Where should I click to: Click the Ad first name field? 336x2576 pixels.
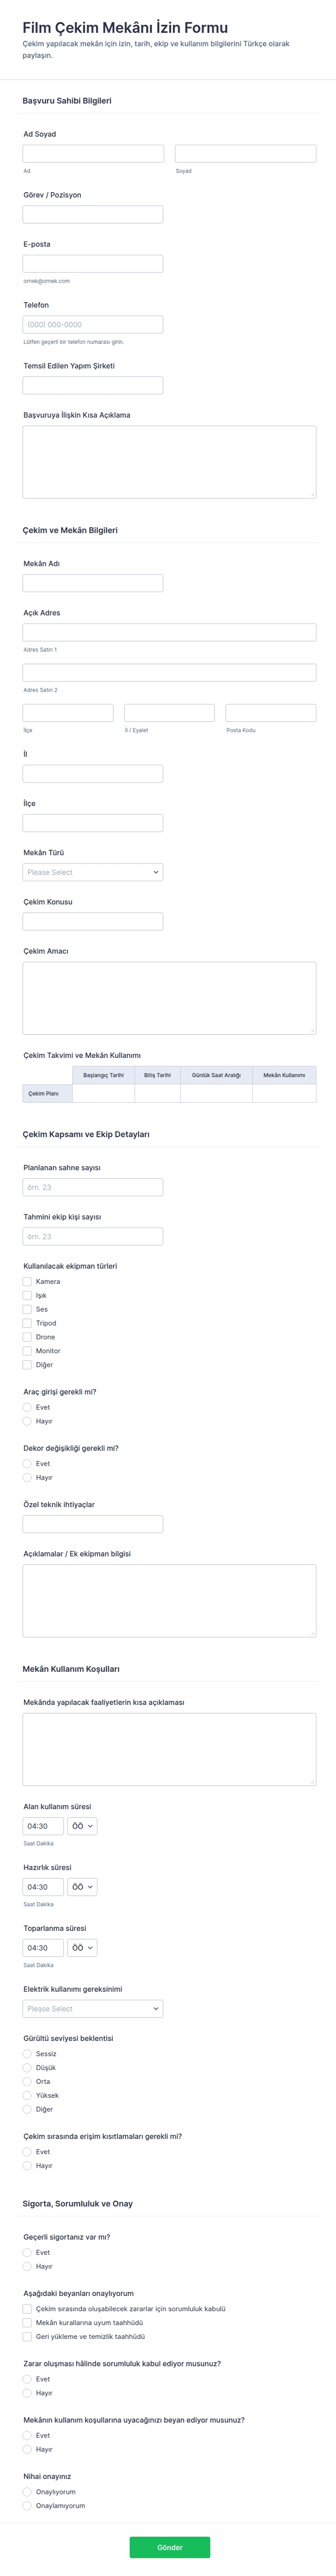coord(93,153)
